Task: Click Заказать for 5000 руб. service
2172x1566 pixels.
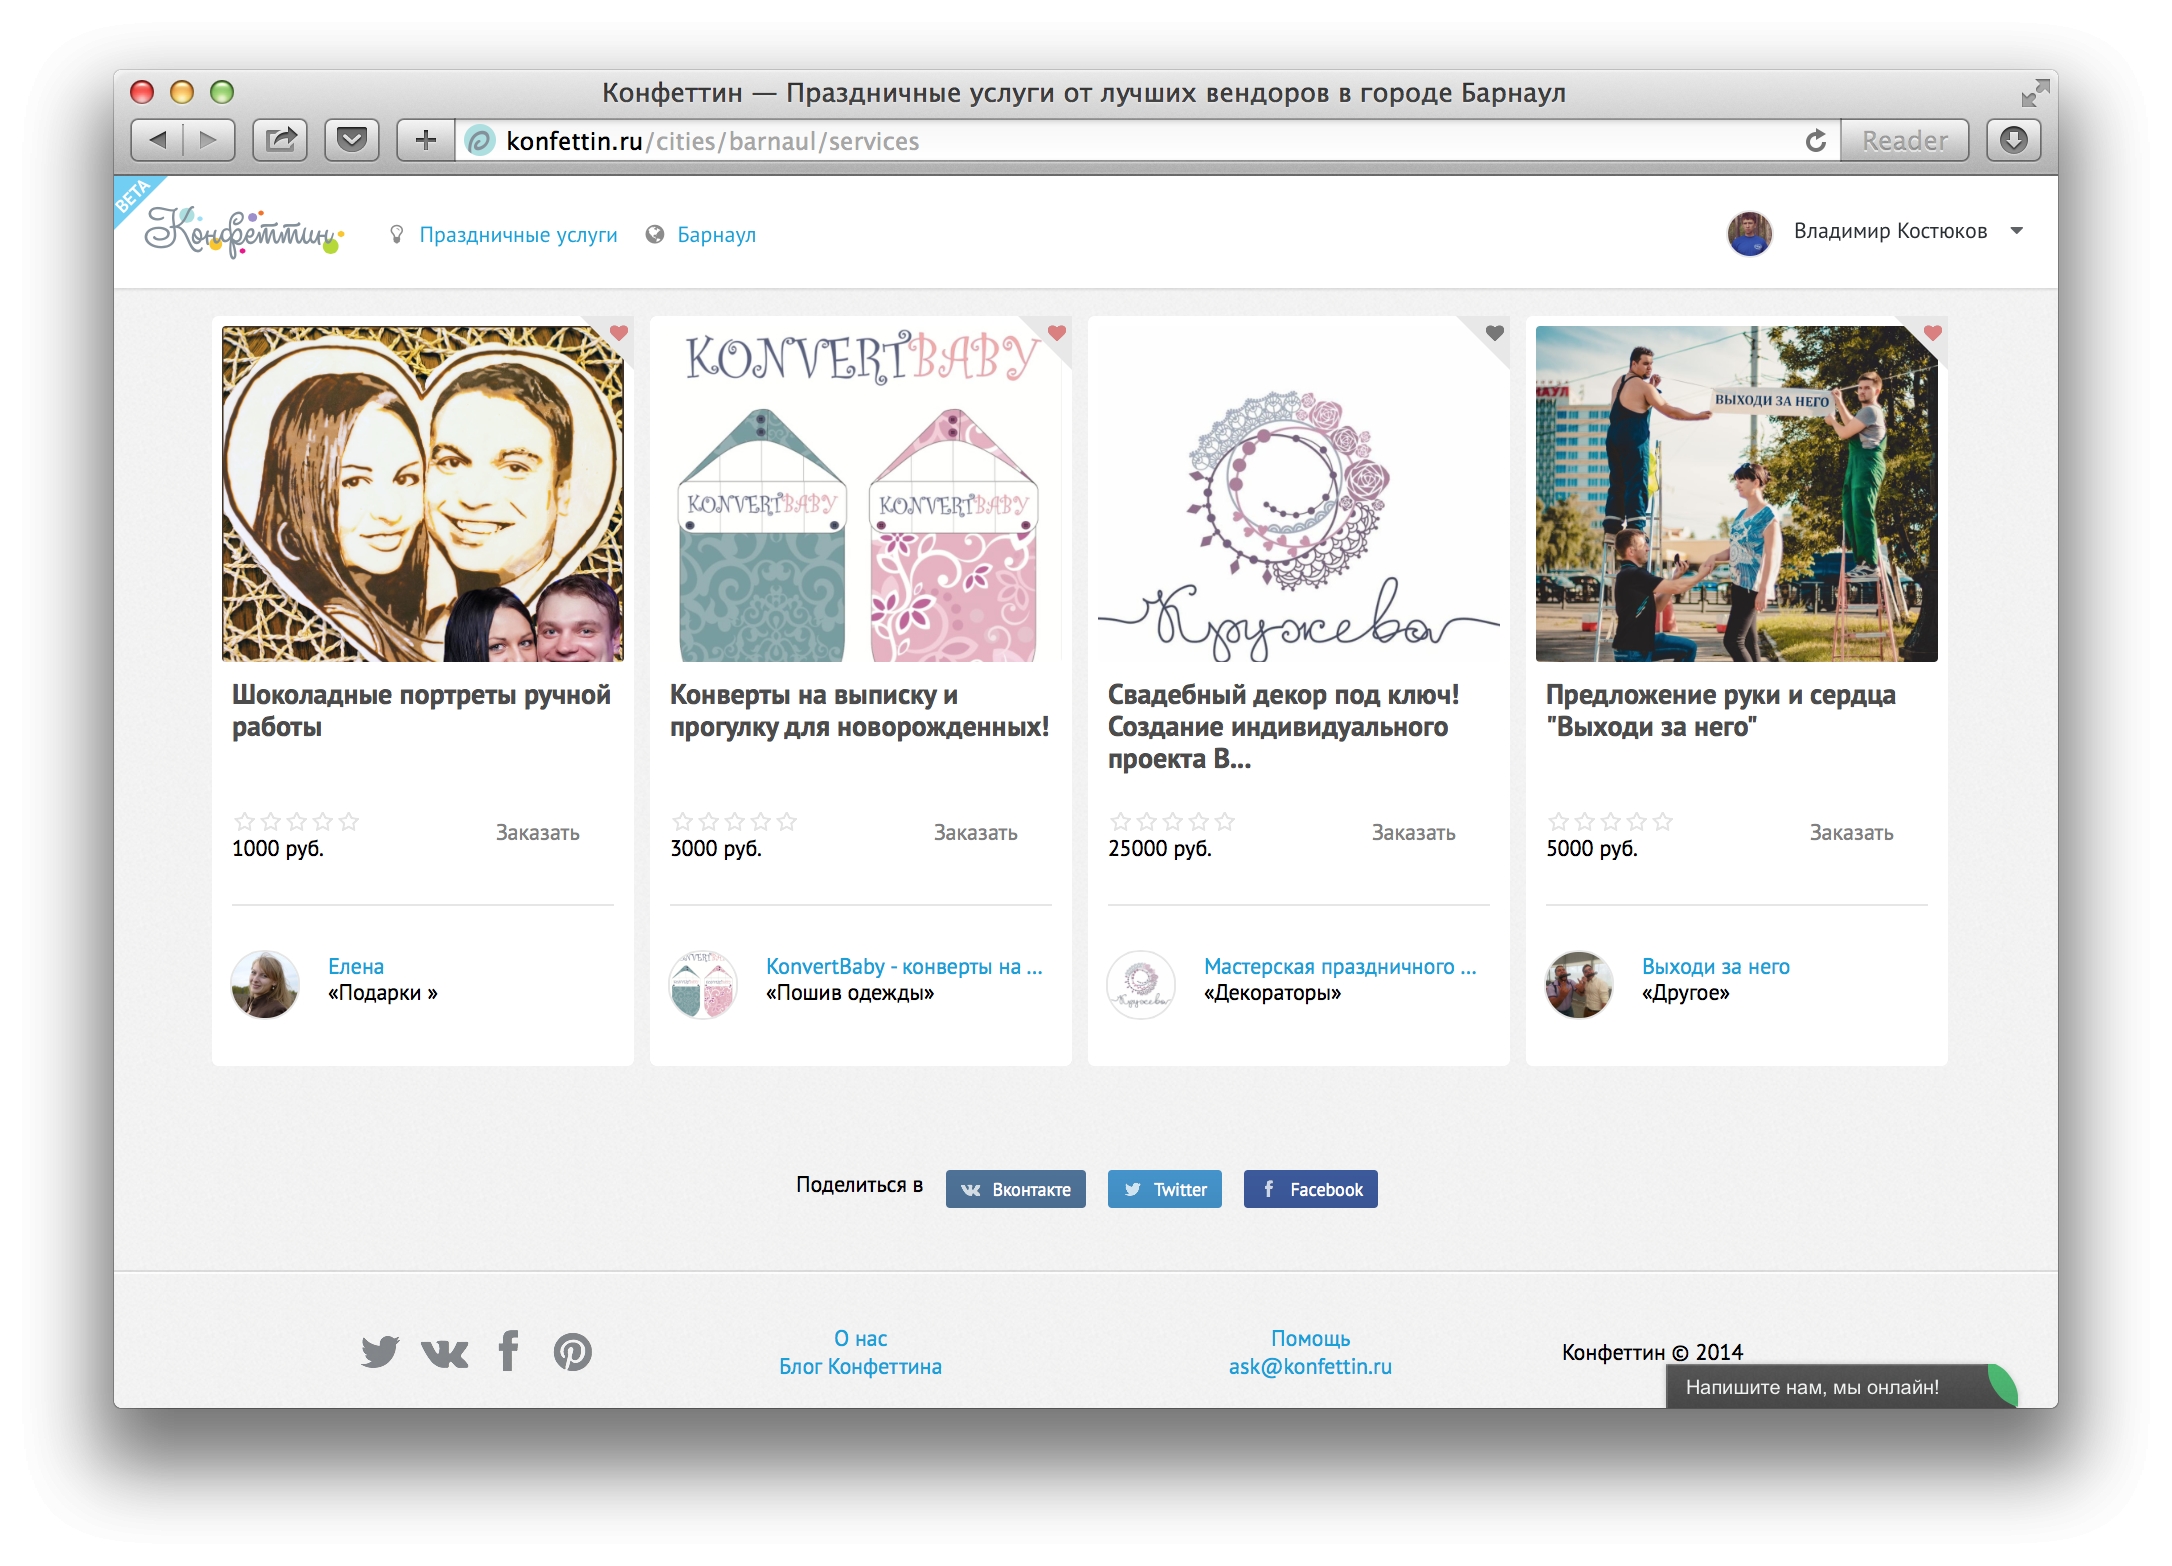Action: click(1852, 833)
